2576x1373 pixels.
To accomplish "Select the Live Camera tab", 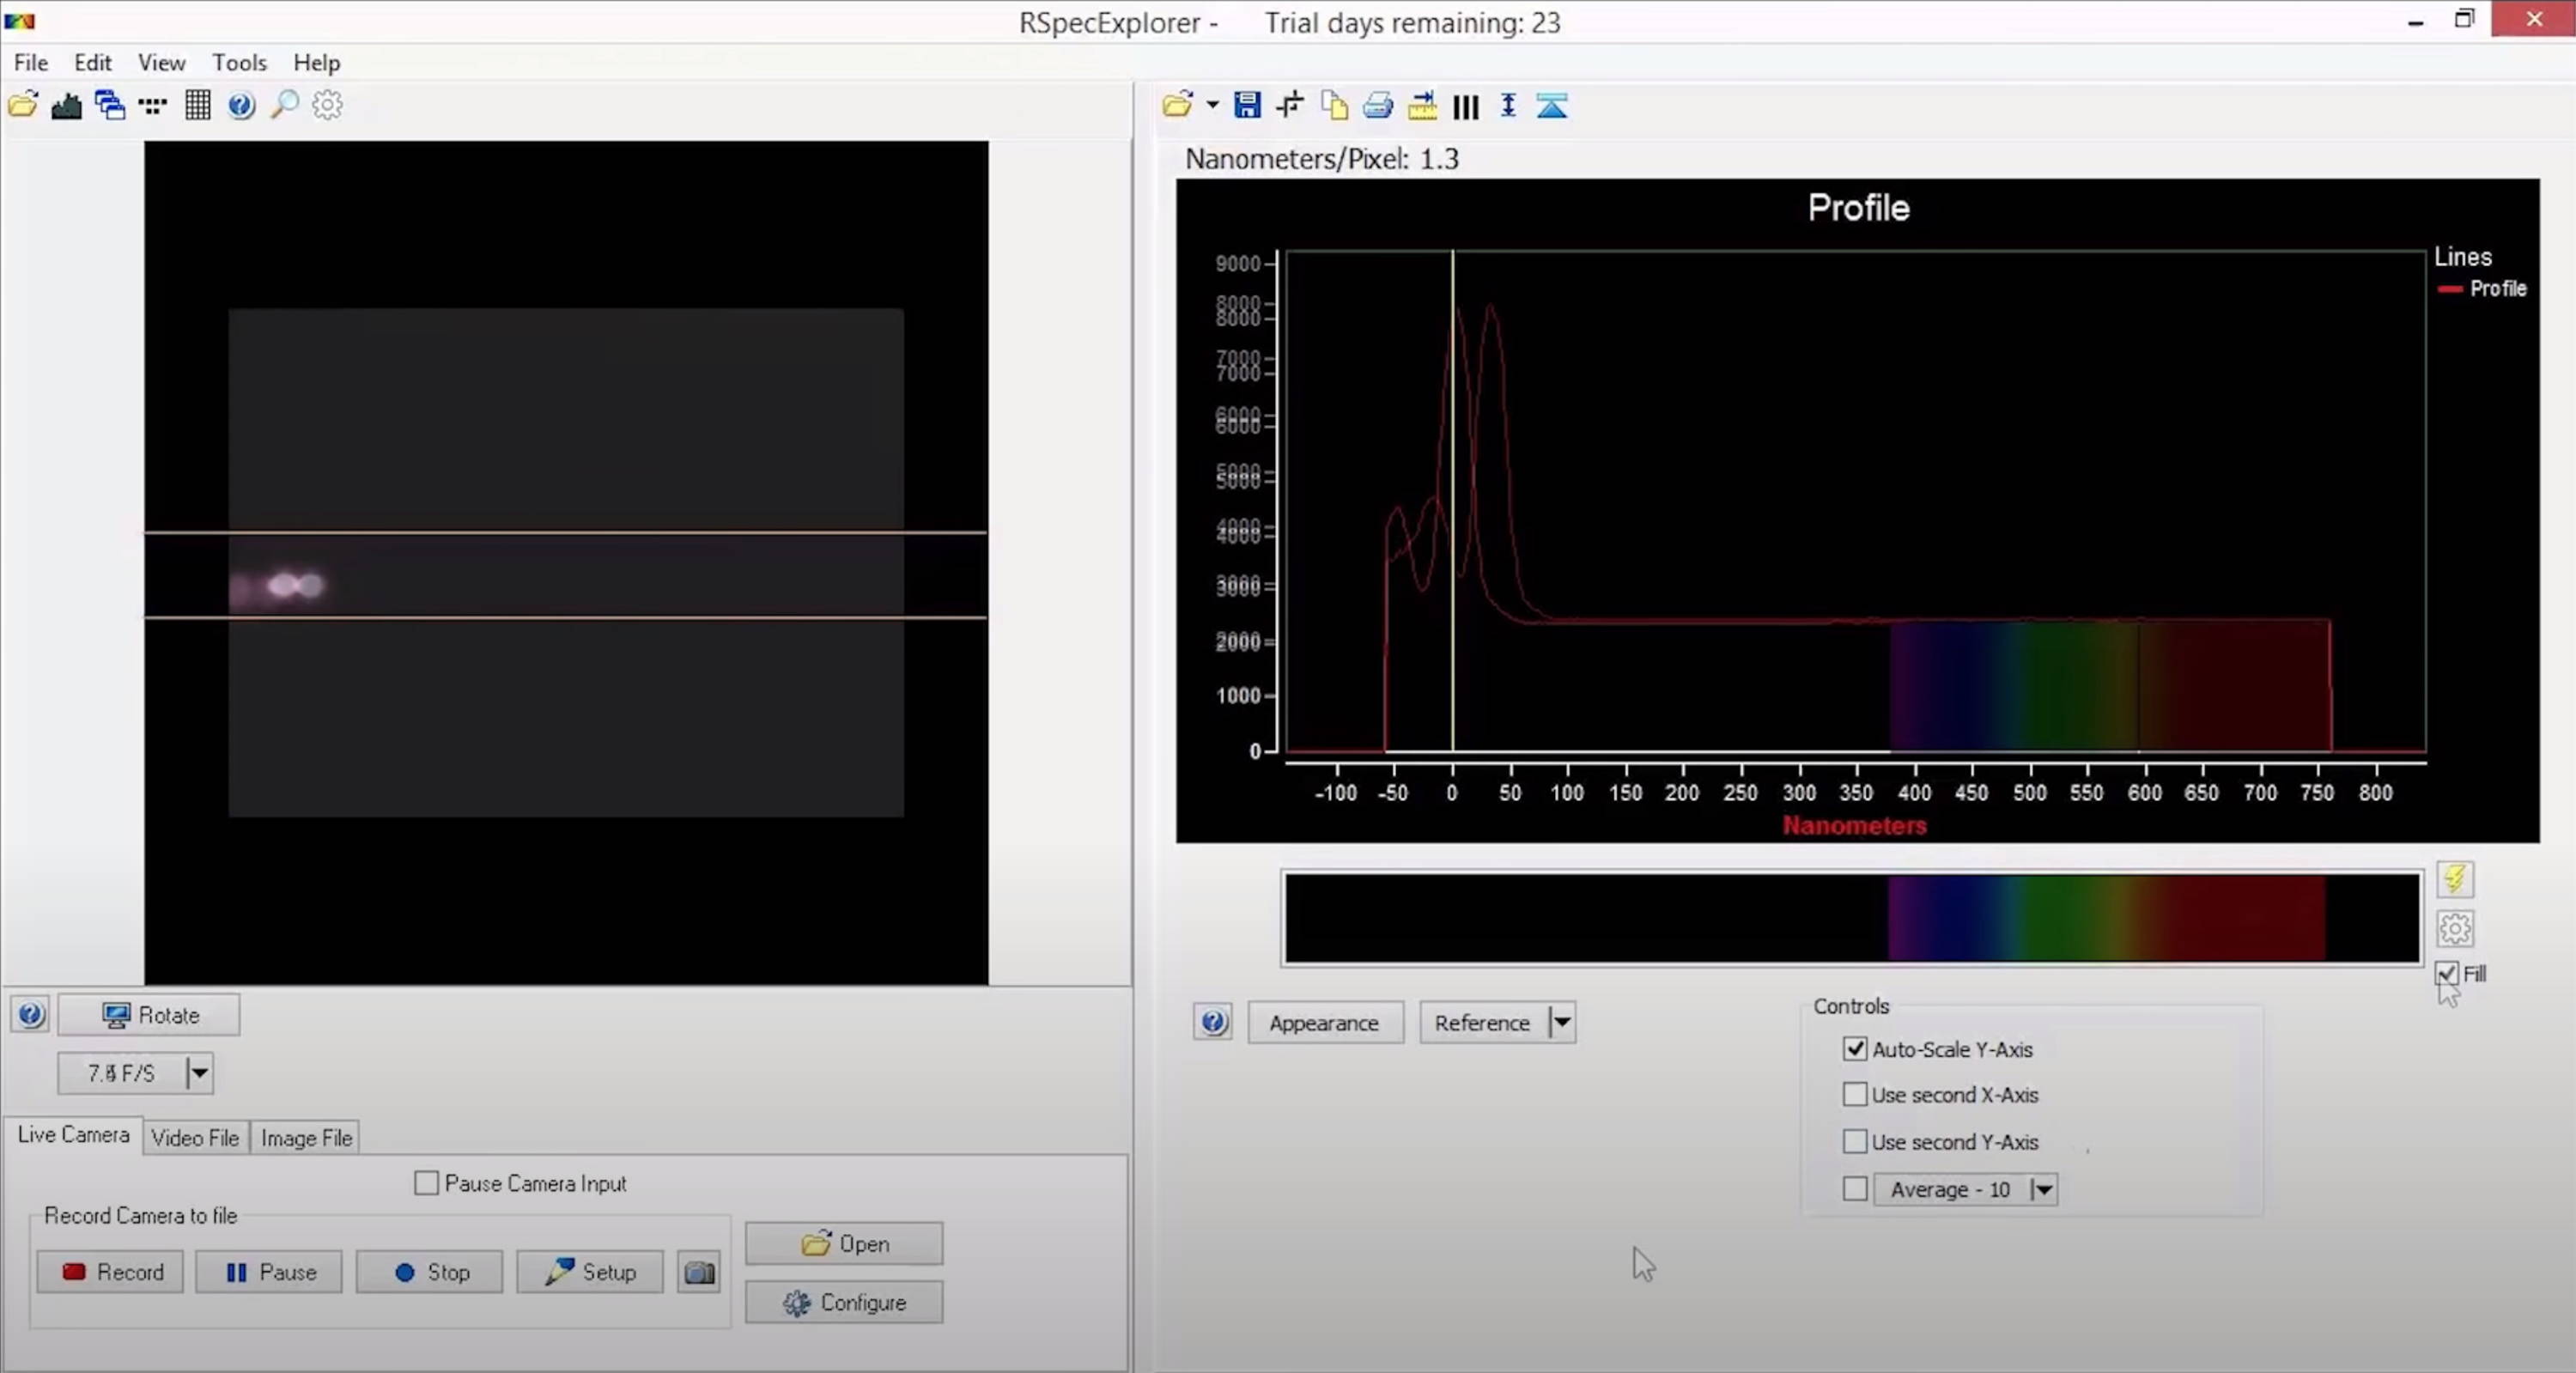I will coord(73,1135).
